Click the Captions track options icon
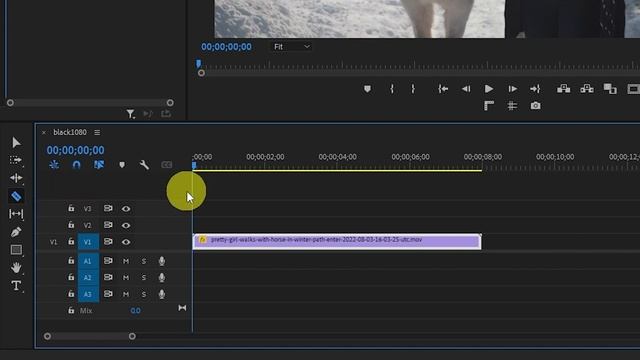The image size is (640, 360). (167, 165)
